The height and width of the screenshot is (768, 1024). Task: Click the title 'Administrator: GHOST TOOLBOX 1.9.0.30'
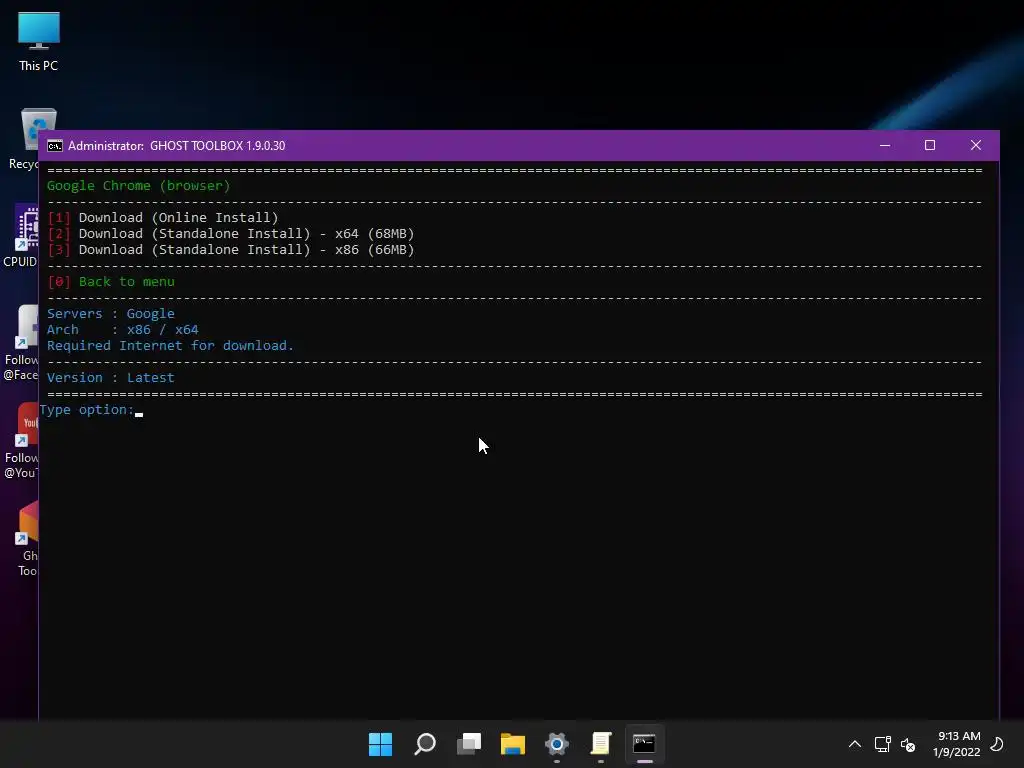(176, 146)
